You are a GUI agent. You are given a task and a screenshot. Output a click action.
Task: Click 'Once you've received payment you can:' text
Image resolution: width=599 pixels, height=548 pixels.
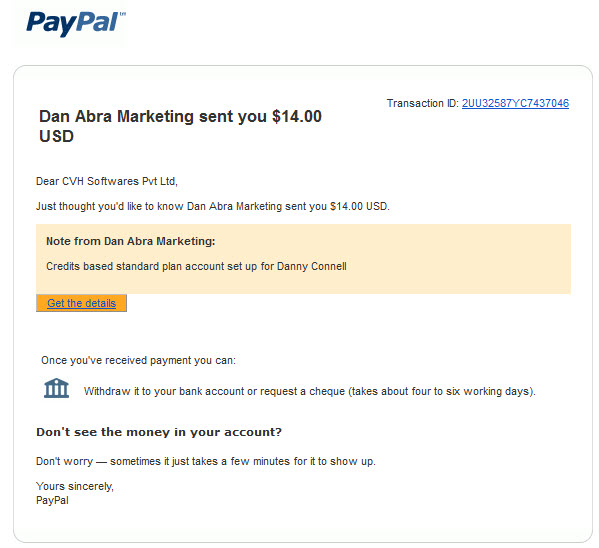(x=138, y=360)
